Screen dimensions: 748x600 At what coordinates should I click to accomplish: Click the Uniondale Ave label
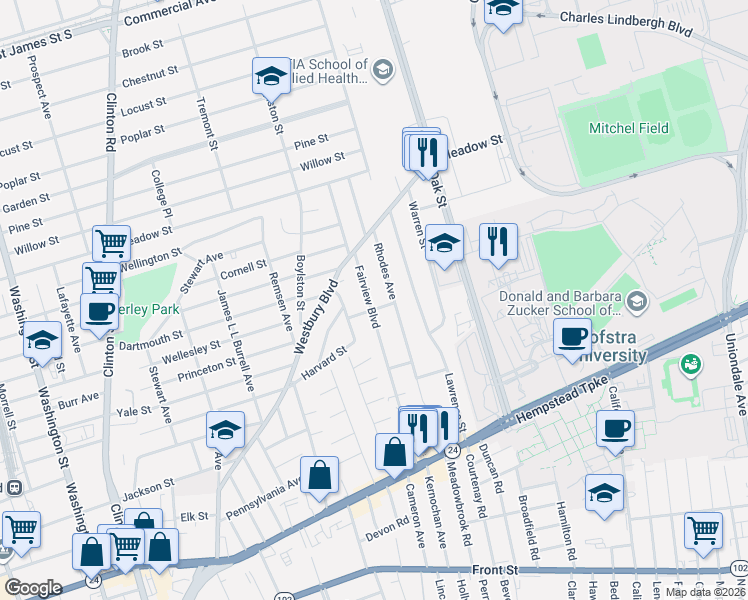(x=735, y=374)
